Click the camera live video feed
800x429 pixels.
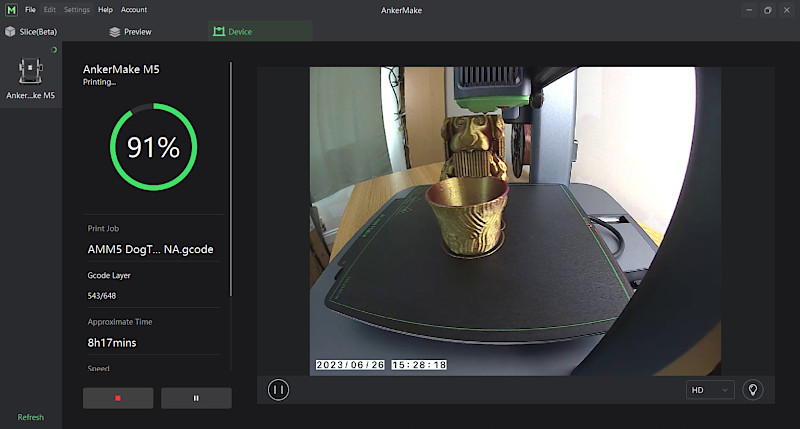[515, 221]
